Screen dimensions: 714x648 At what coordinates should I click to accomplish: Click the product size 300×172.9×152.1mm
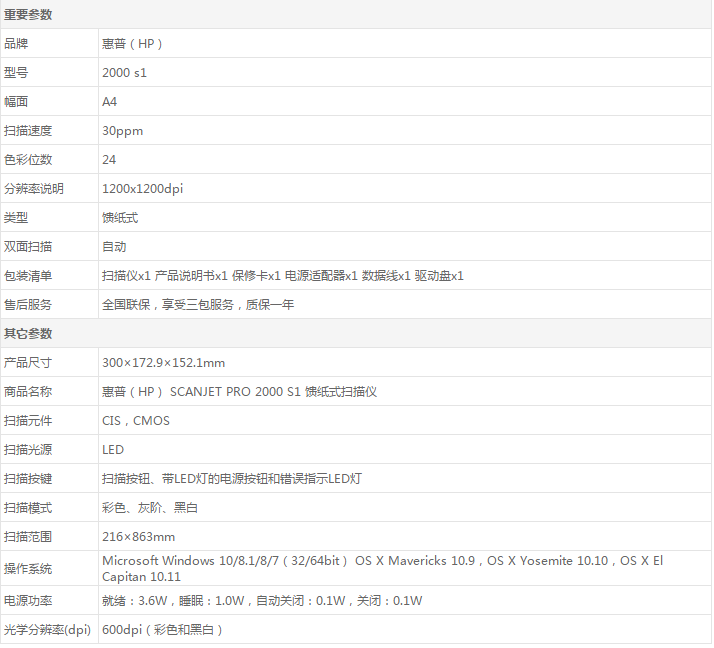tap(163, 363)
